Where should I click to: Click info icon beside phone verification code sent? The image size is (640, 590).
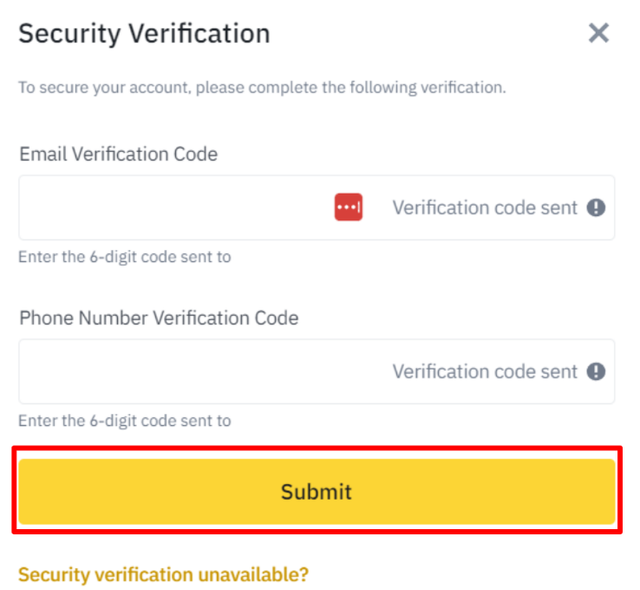click(596, 371)
